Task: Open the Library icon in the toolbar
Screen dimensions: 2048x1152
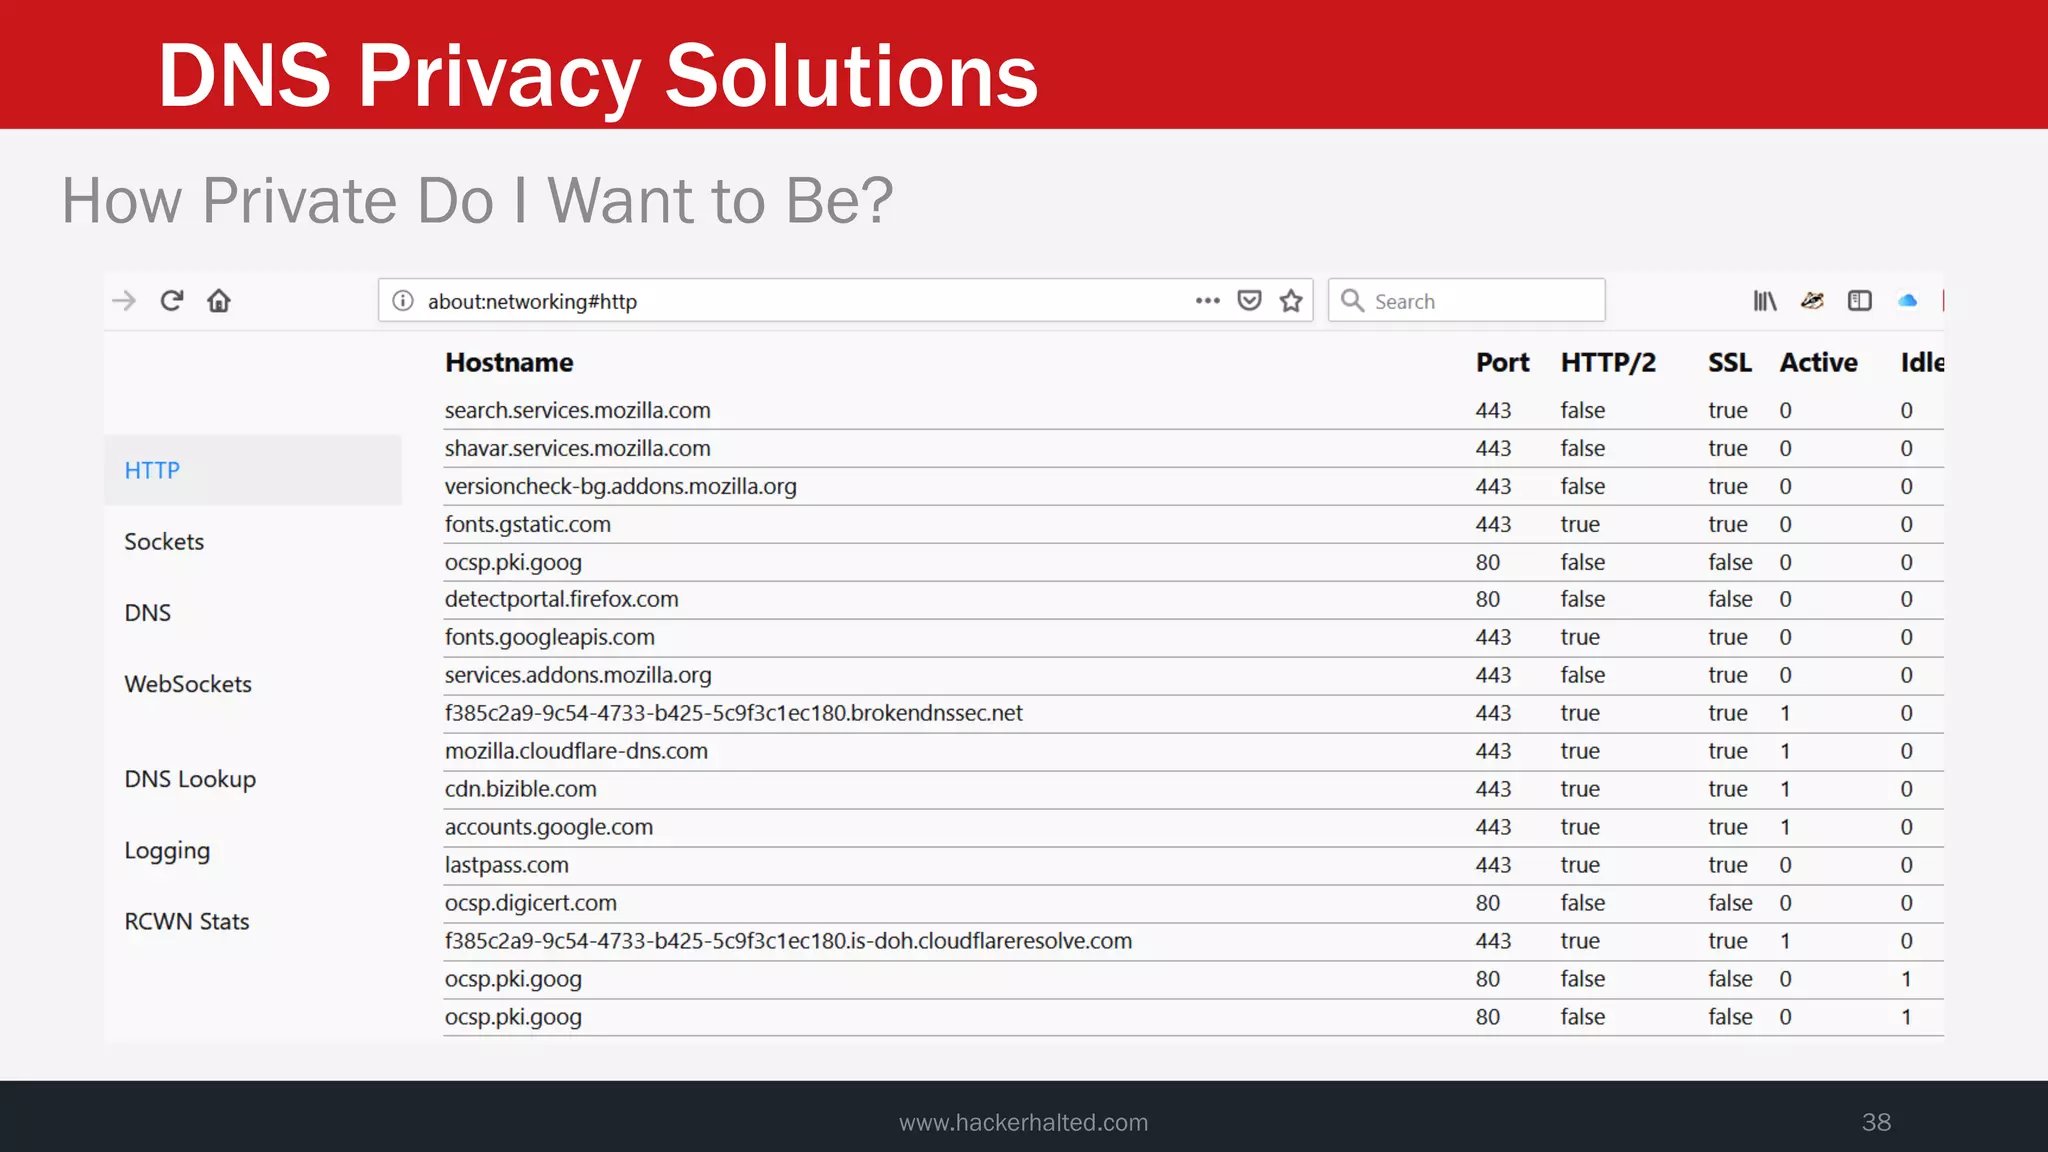Action: [x=1765, y=301]
